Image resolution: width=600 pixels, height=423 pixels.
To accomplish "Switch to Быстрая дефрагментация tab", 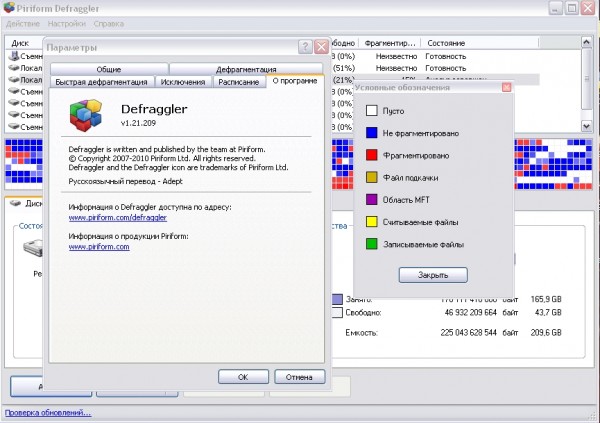I will (101, 82).
